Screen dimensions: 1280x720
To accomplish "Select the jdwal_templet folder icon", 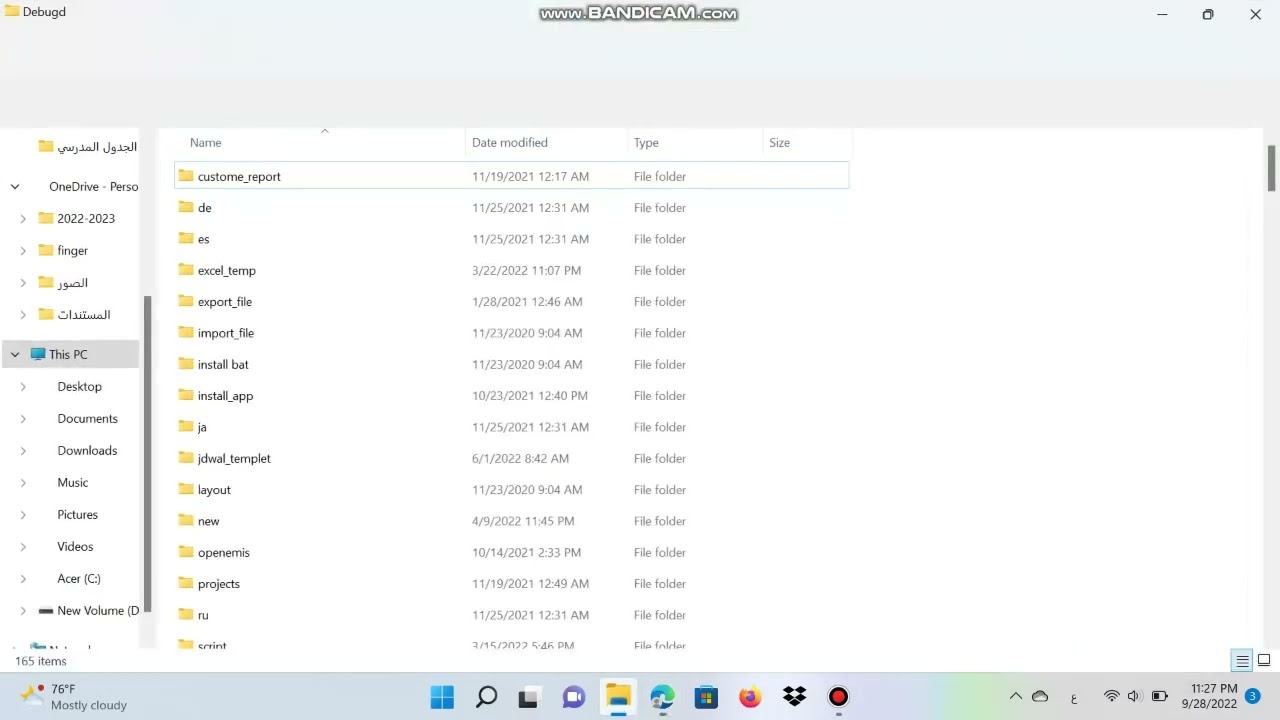I will click(185, 458).
